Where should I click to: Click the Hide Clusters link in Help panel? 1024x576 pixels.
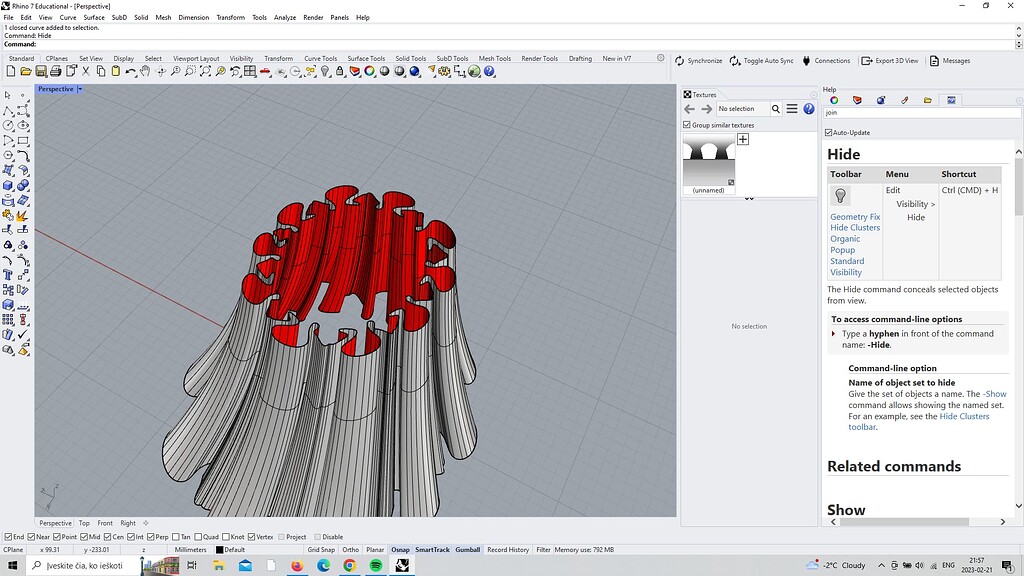(855, 227)
